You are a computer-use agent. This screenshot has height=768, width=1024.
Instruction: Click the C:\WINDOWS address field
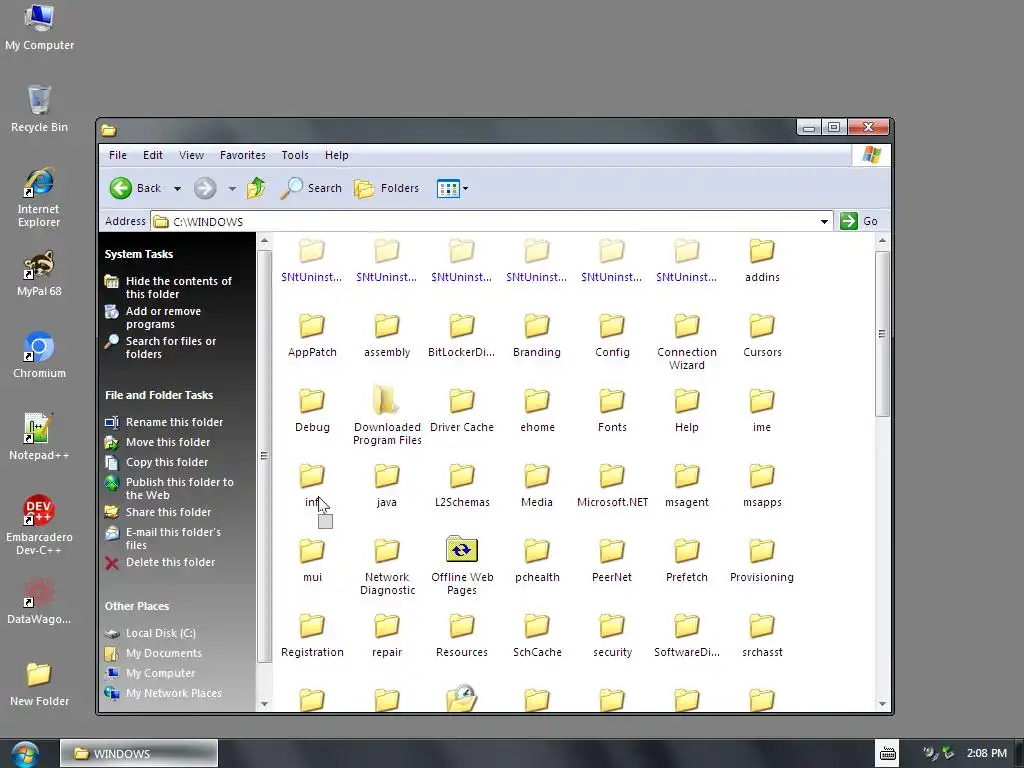point(491,221)
